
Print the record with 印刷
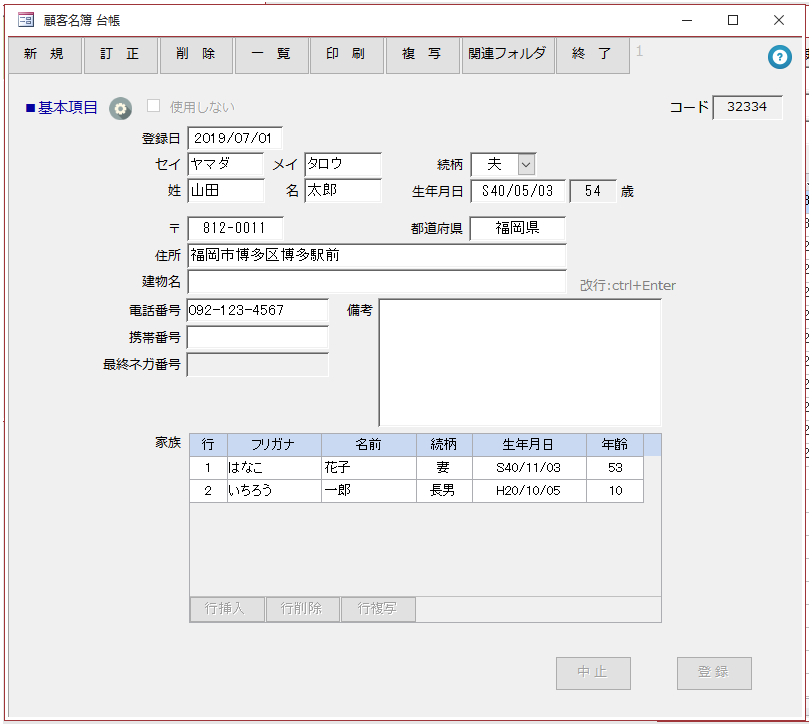[x=346, y=56]
